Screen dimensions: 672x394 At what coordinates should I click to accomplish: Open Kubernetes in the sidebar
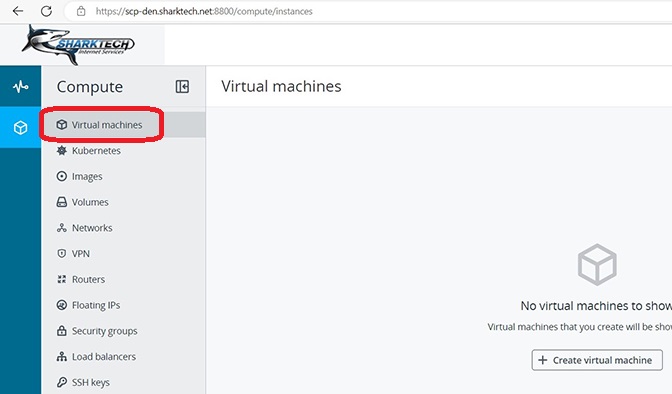pos(123,150)
